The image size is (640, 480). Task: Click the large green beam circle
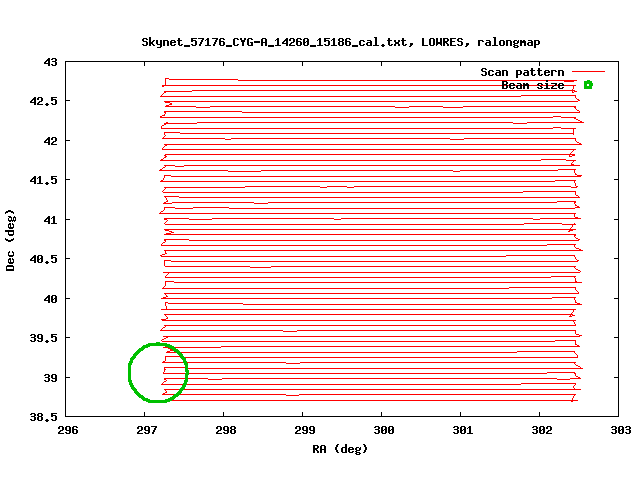(158, 373)
